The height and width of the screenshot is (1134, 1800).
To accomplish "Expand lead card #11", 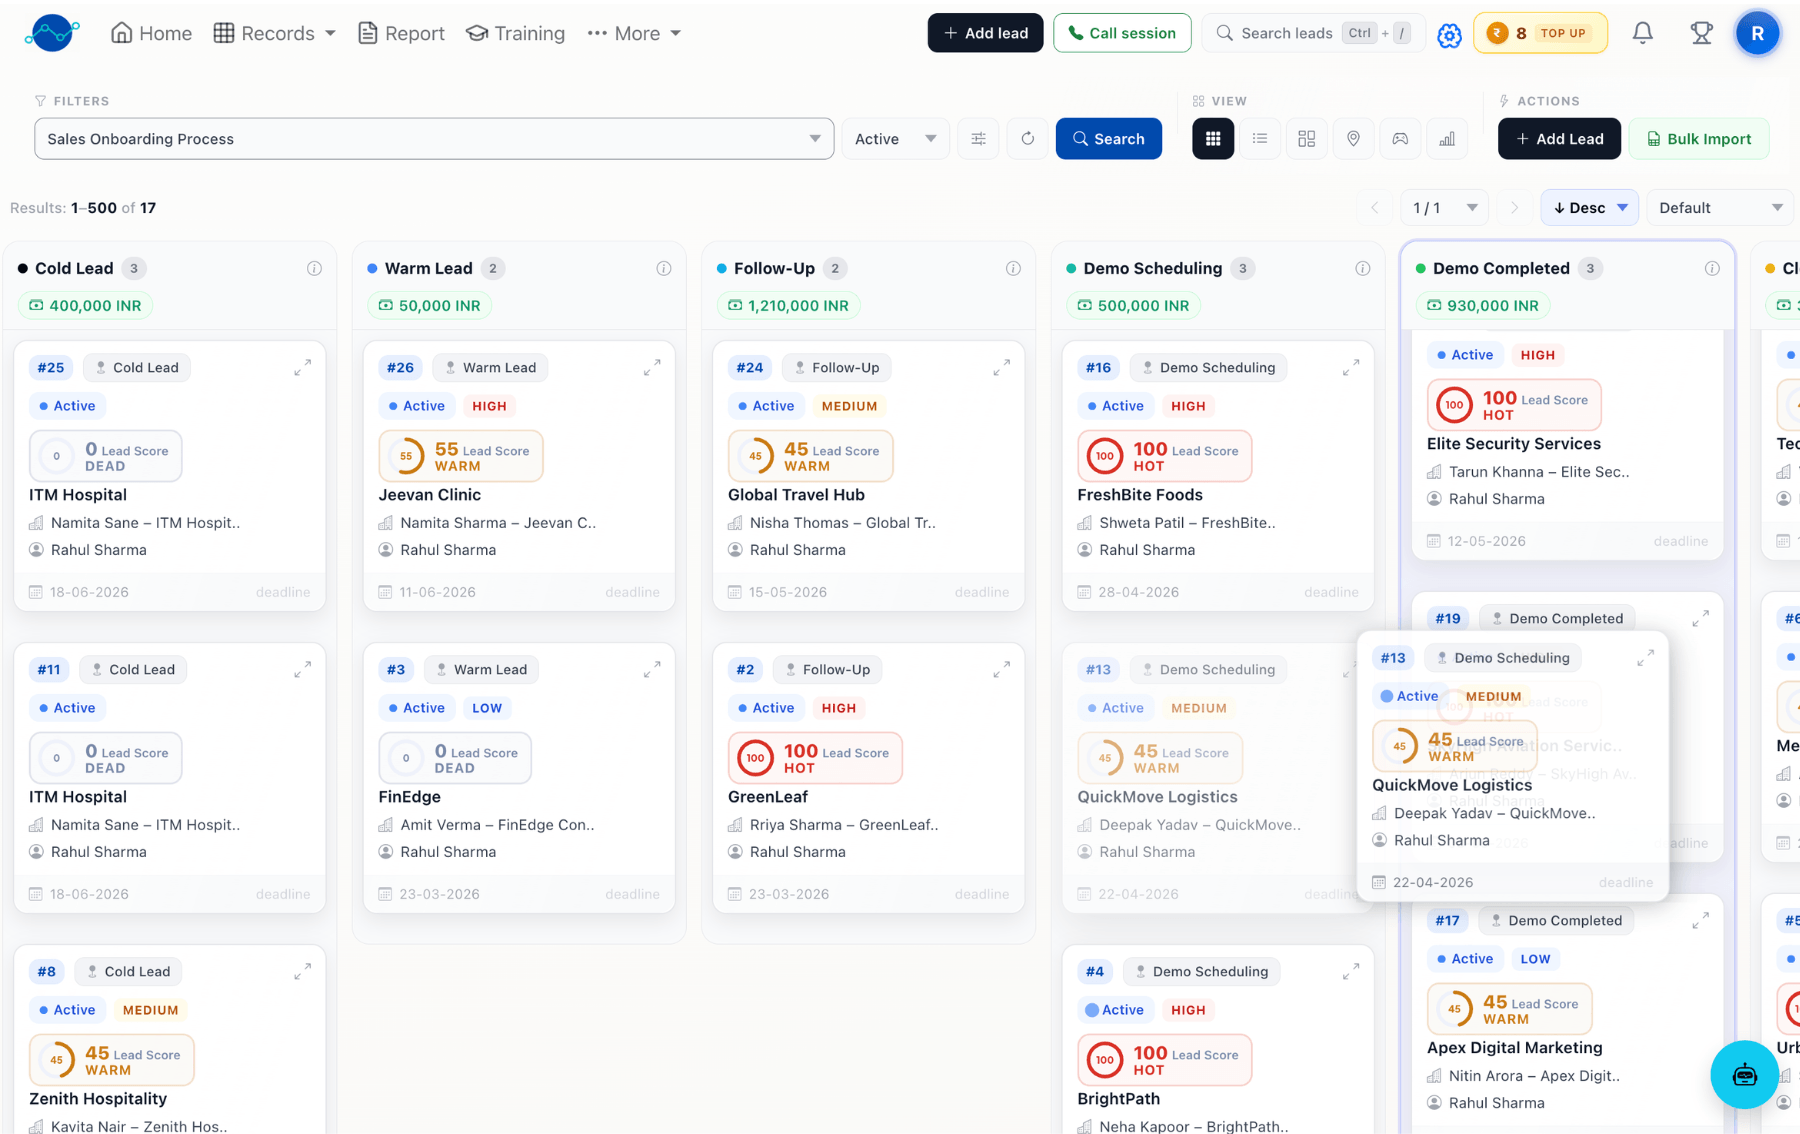I will [302, 670].
